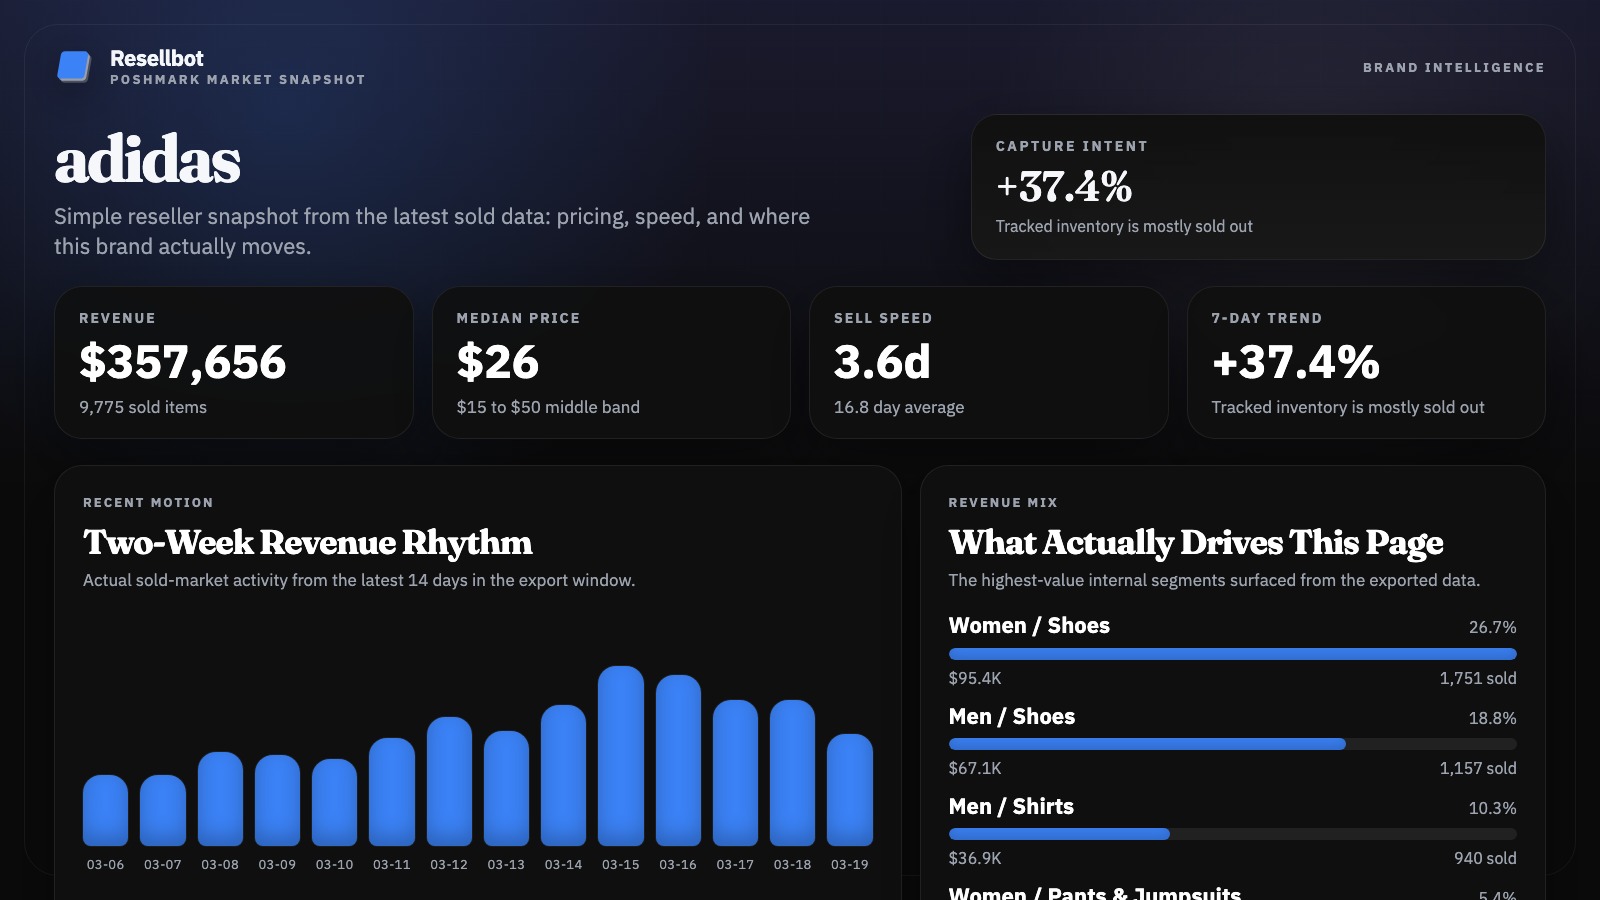Viewport: 1600px width, 900px height.
Task: Click the adidas brand heading
Action: pyautogui.click(x=148, y=160)
